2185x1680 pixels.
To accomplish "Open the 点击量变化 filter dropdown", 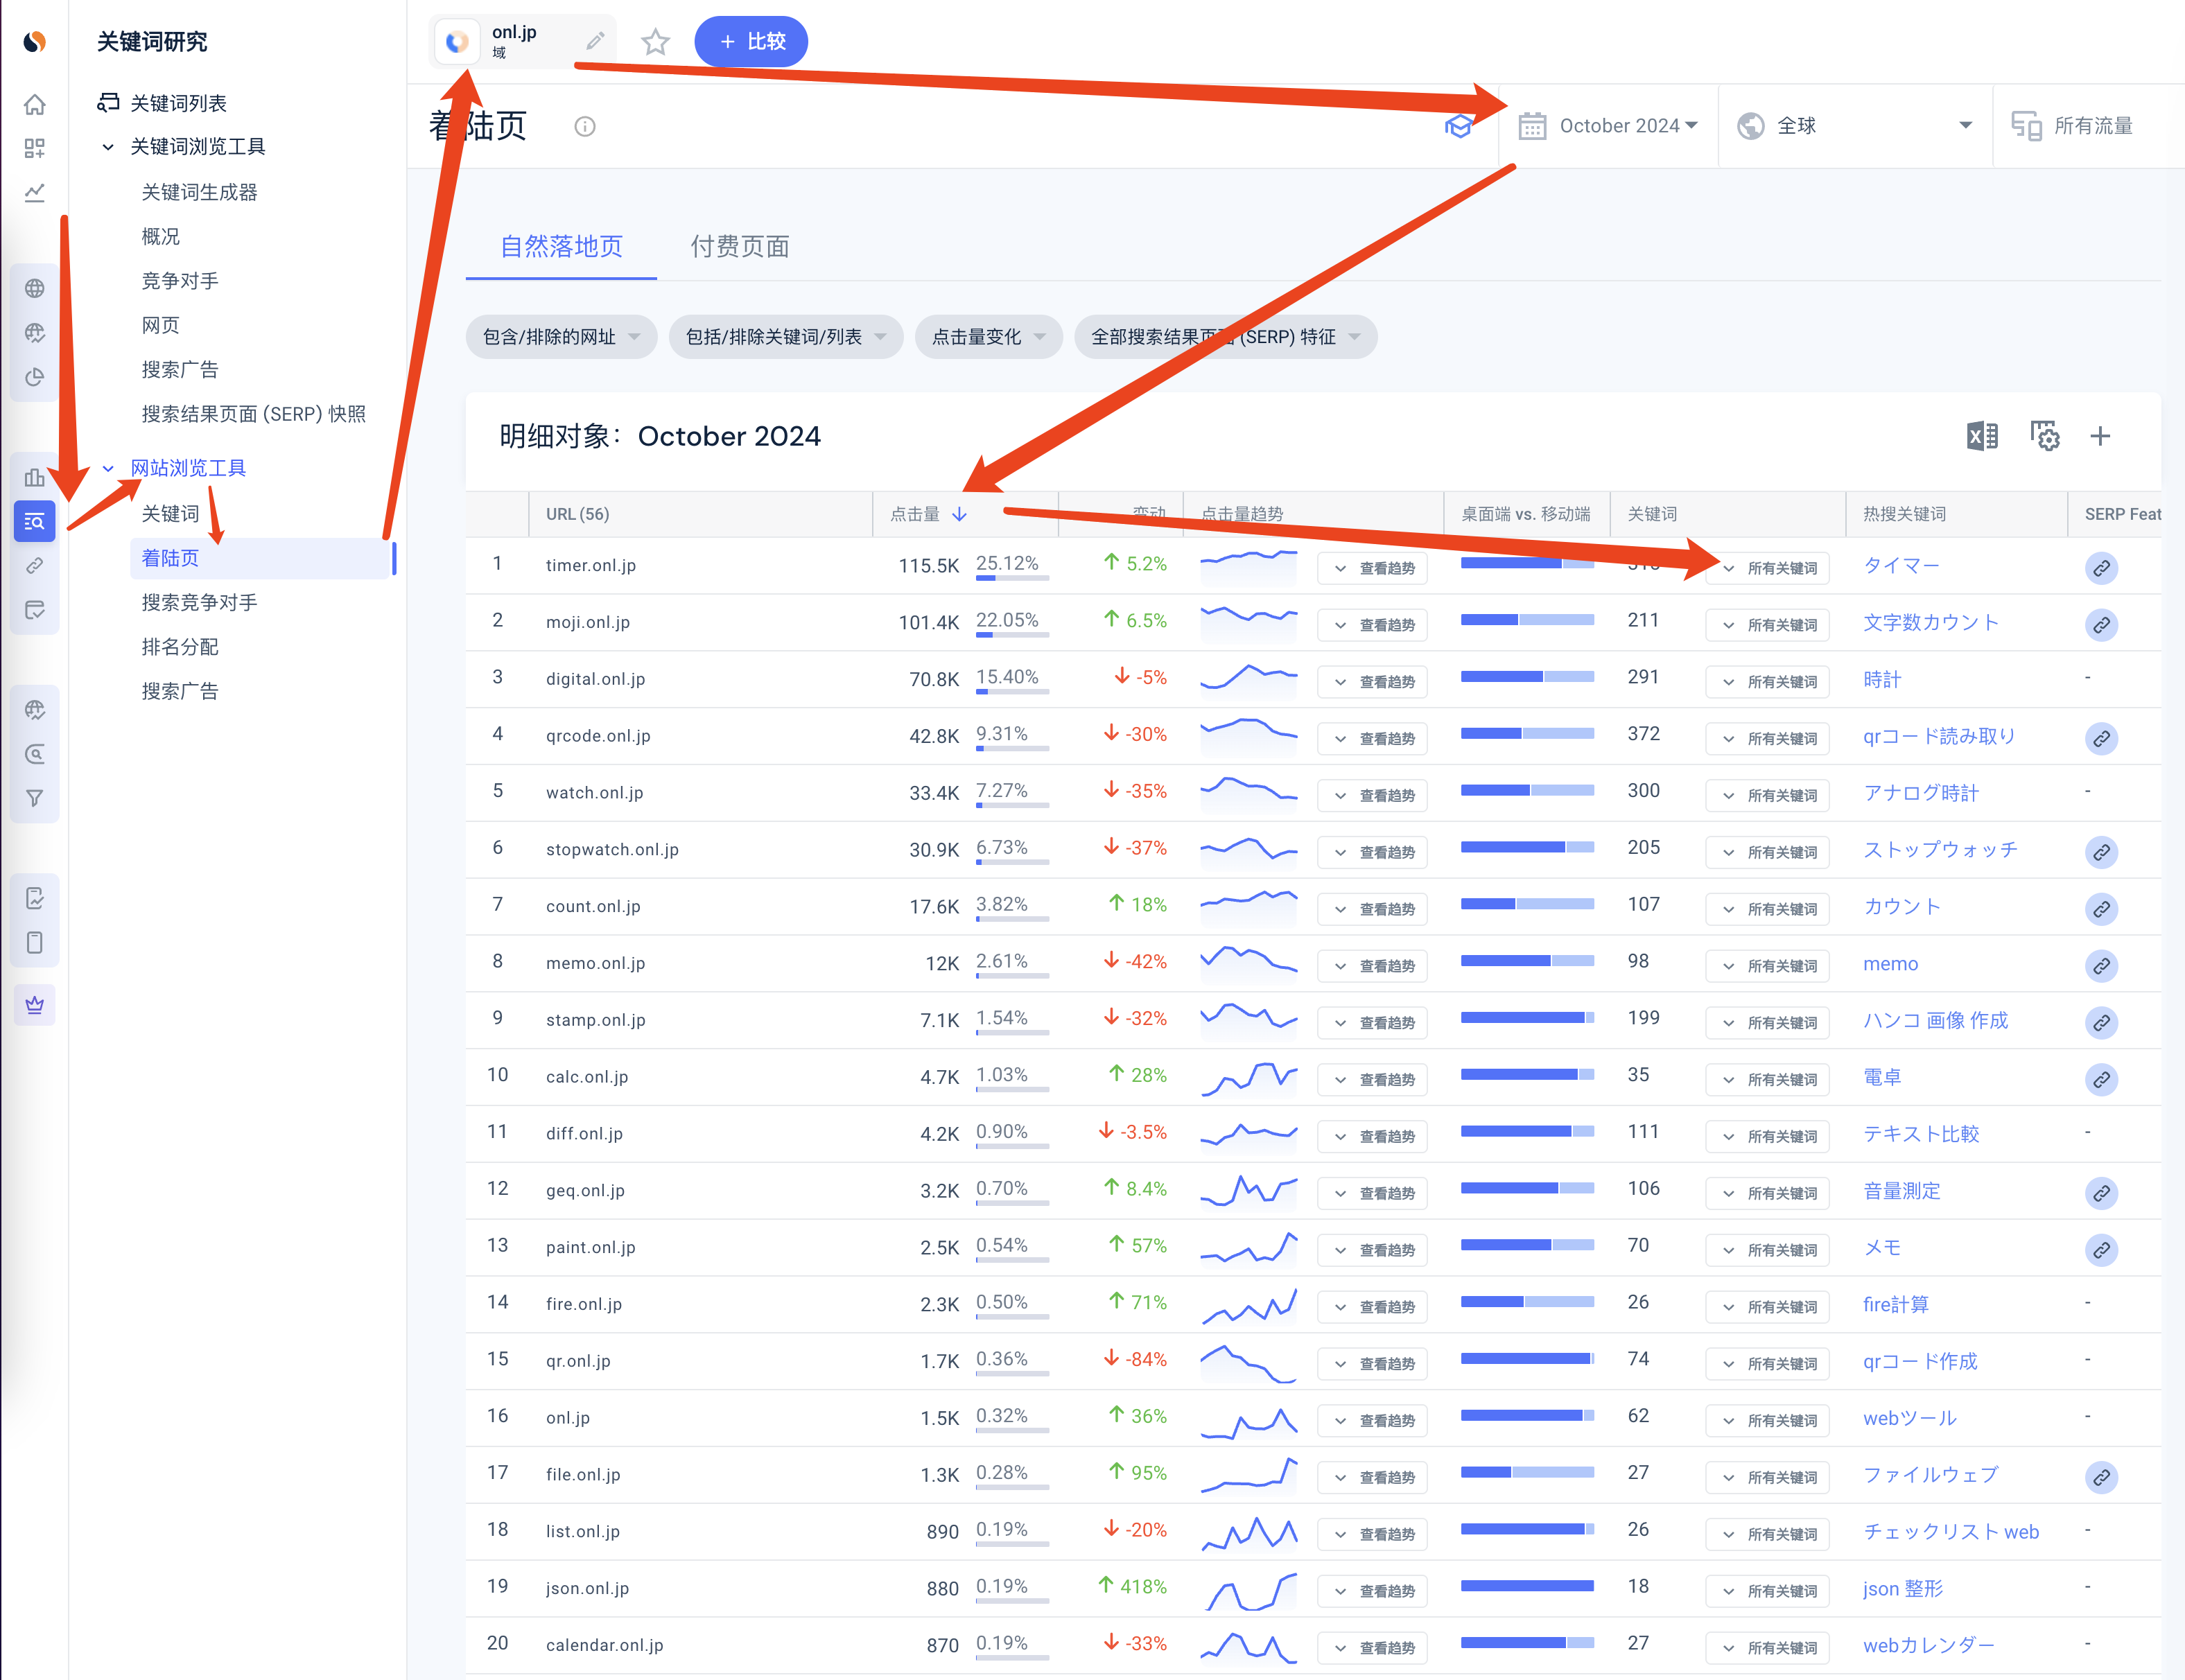I will (x=988, y=337).
